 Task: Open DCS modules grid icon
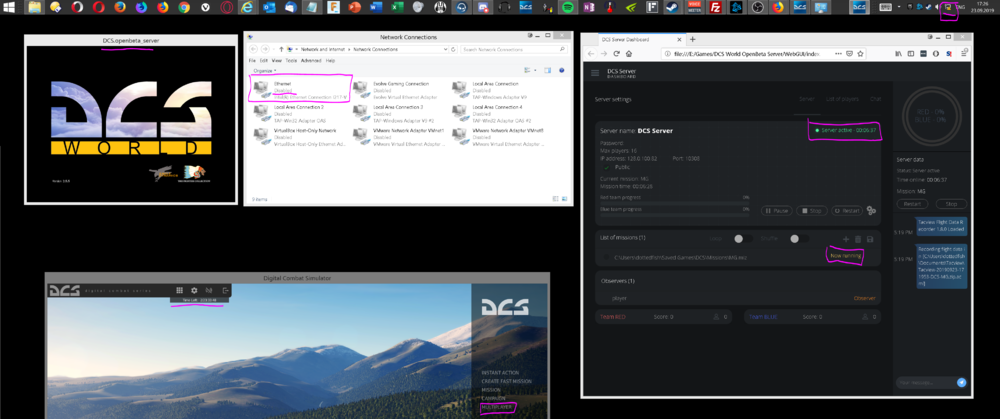coord(180,290)
